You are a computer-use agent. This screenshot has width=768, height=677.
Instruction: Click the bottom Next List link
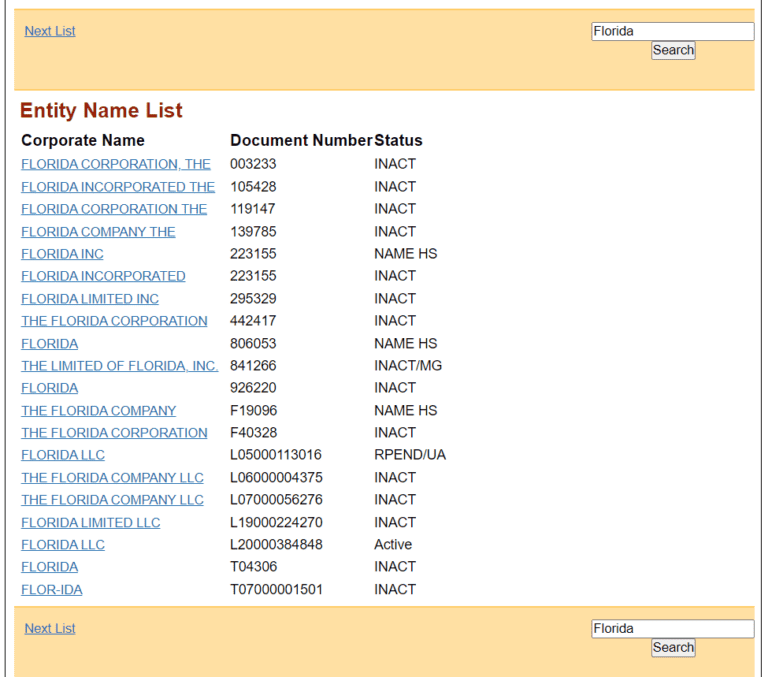pyautogui.click(x=50, y=628)
